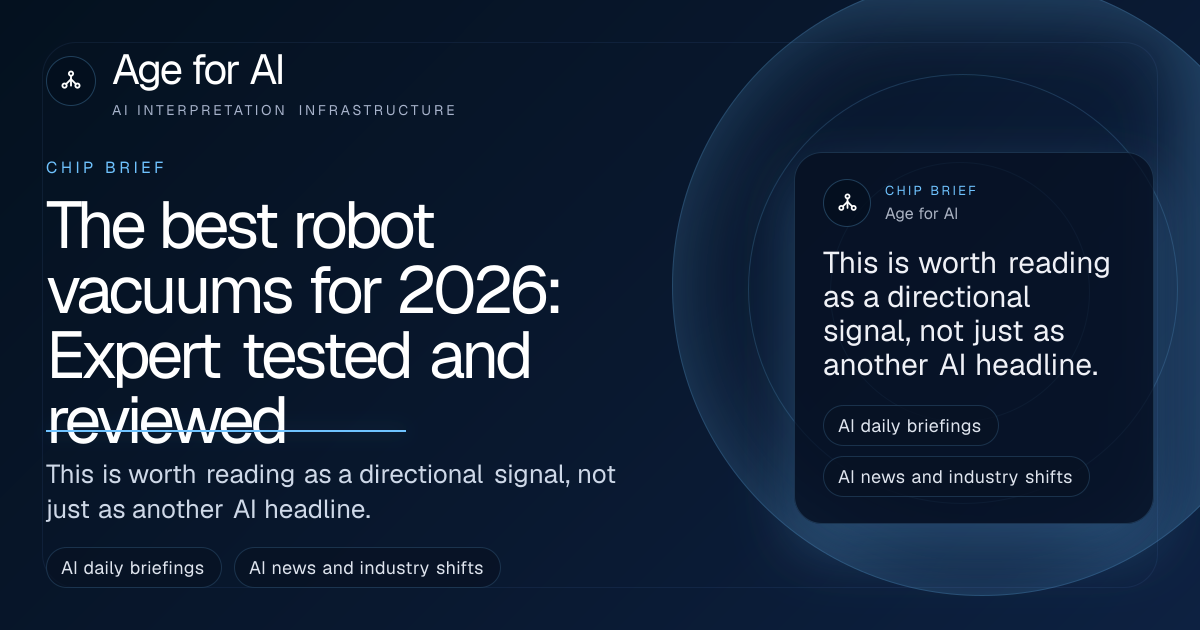
Task: Open the Age for AI brand title
Action: [199, 71]
